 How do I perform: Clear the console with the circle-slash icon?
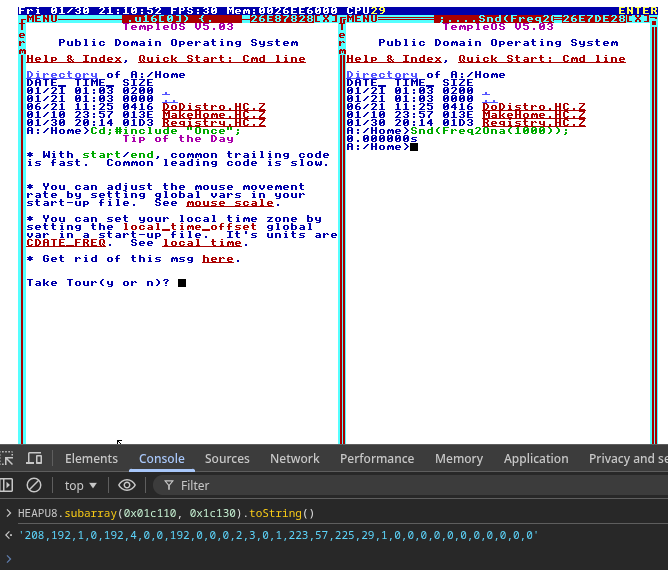34,485
